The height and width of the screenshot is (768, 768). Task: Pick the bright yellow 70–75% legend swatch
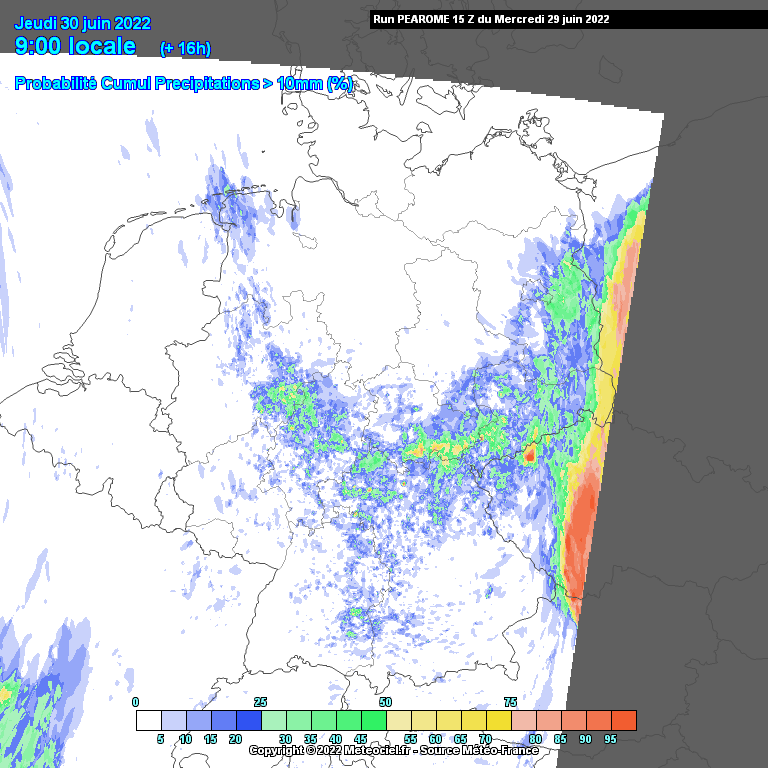tap(498, 720)
